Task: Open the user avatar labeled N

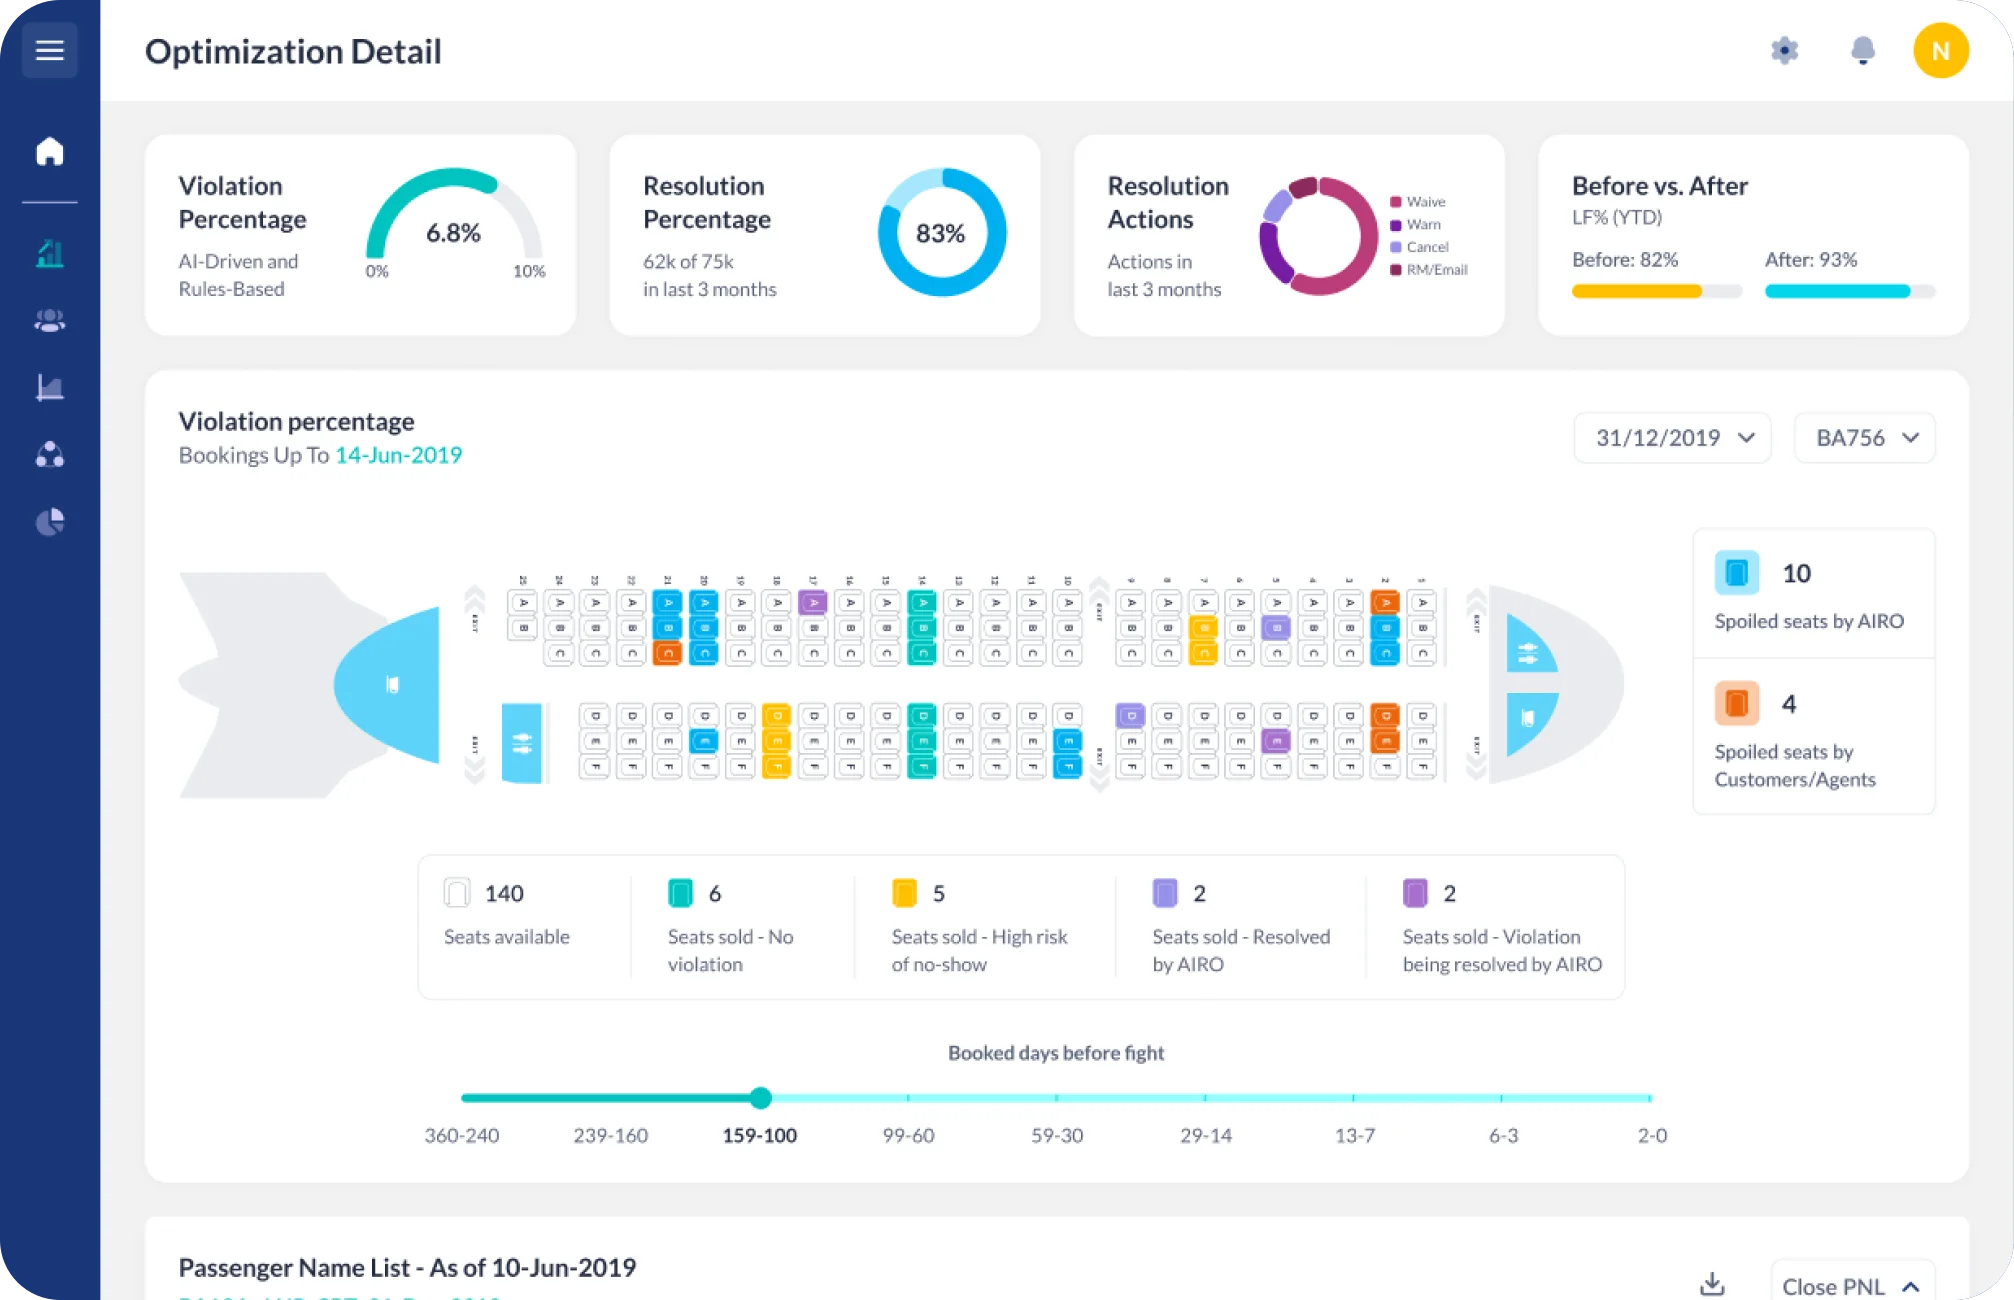Action: (1940, 50)
